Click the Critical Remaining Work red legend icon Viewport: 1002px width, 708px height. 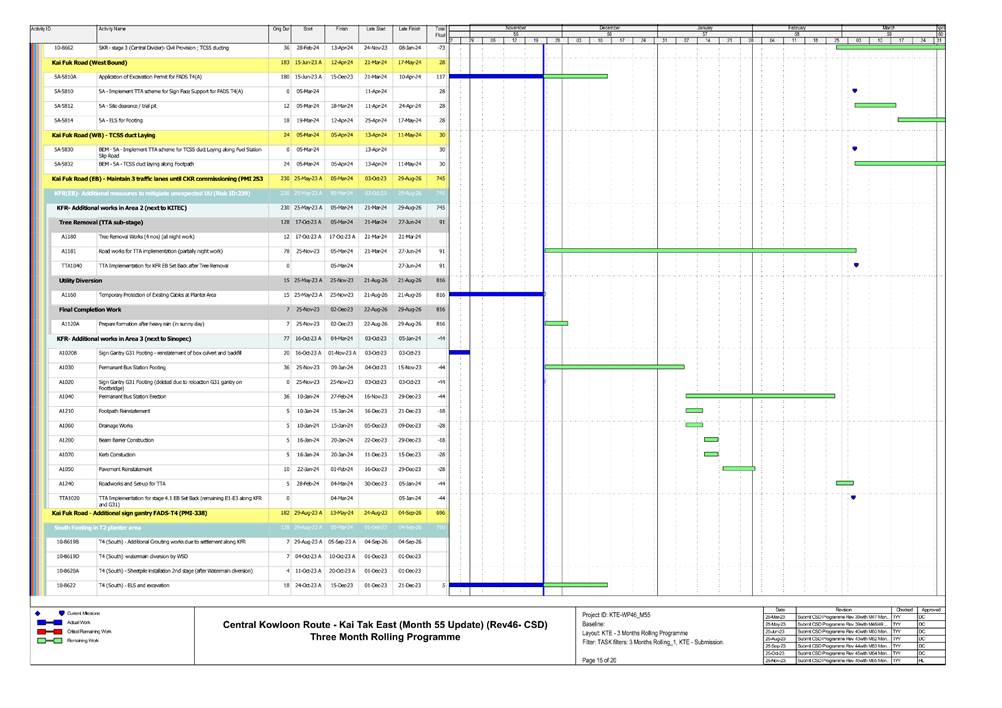coord(47,632)
